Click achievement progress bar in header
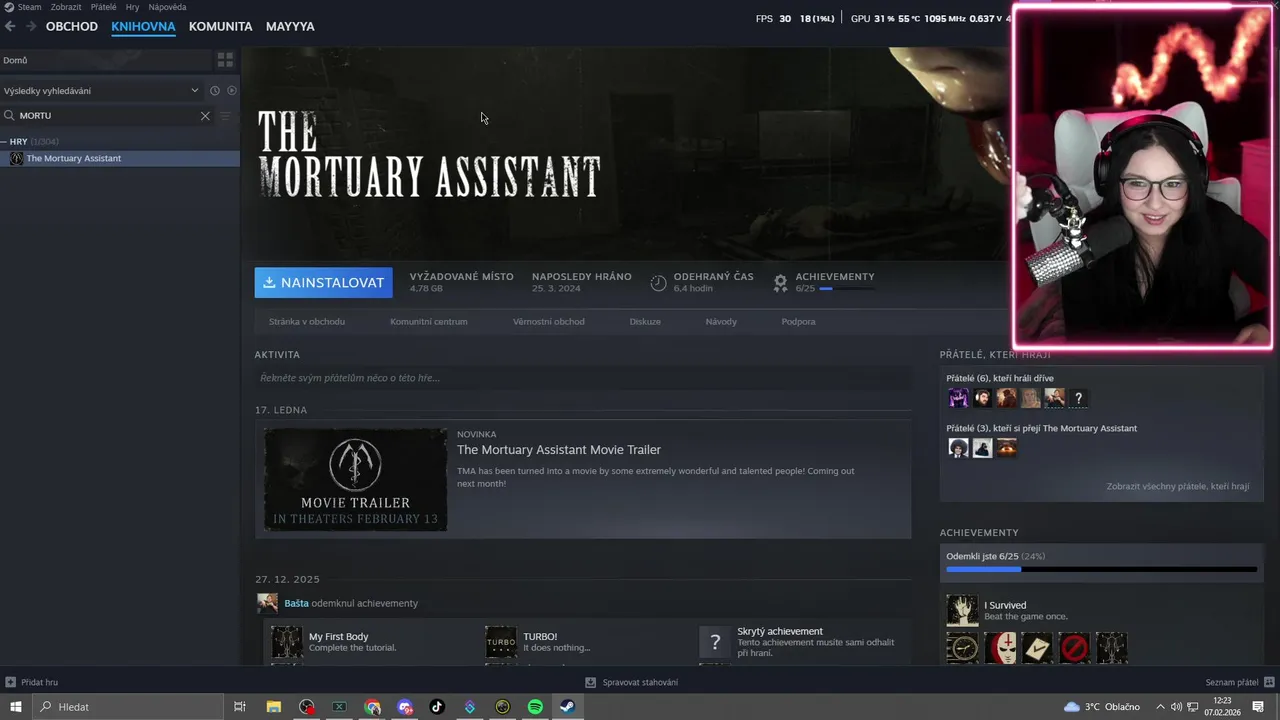The height and width of the screenshot is (720, 1280). pyautogui.click(x=846, y=289)
